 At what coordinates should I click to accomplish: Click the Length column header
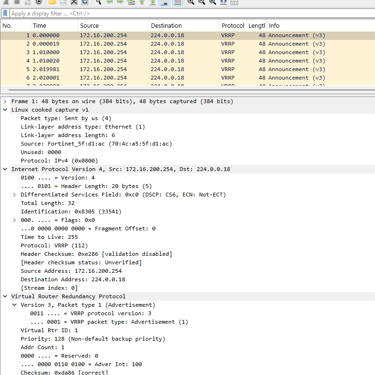click(x=257, y=26)
